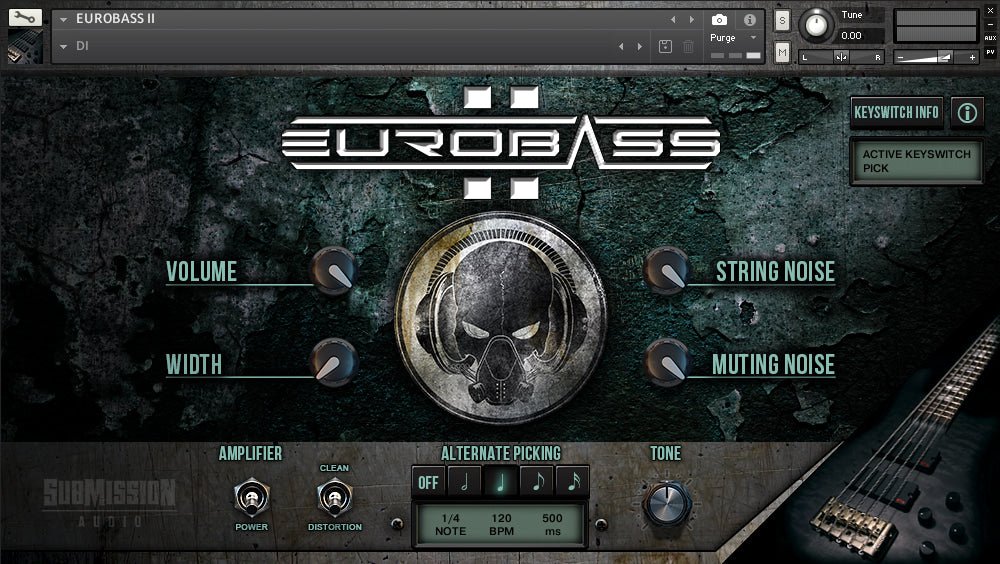Mute the instrument with the M button
This screenshot has height=564, width=1000.
coord(783,52)
